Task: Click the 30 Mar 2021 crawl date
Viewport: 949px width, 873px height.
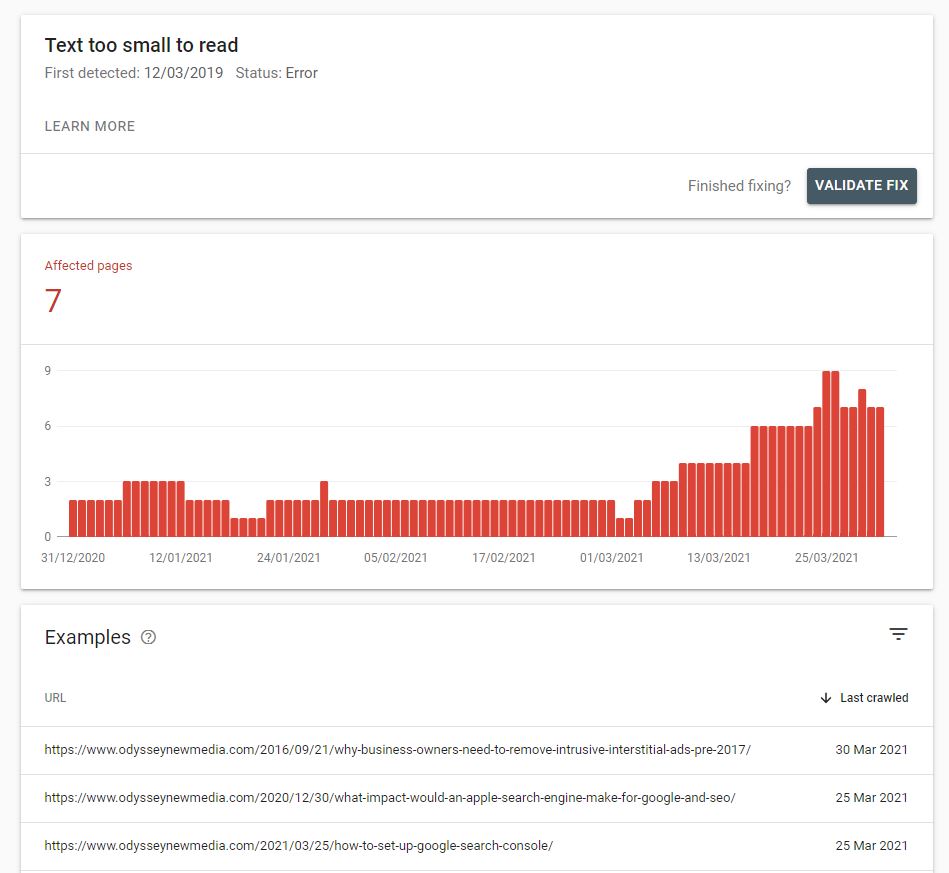Action: [x=872, y=749]
